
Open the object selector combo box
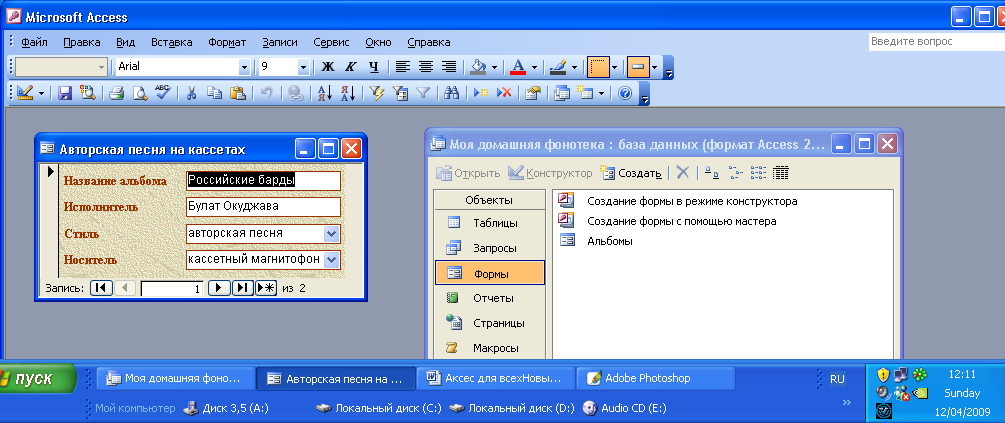[x=62, y=67]
